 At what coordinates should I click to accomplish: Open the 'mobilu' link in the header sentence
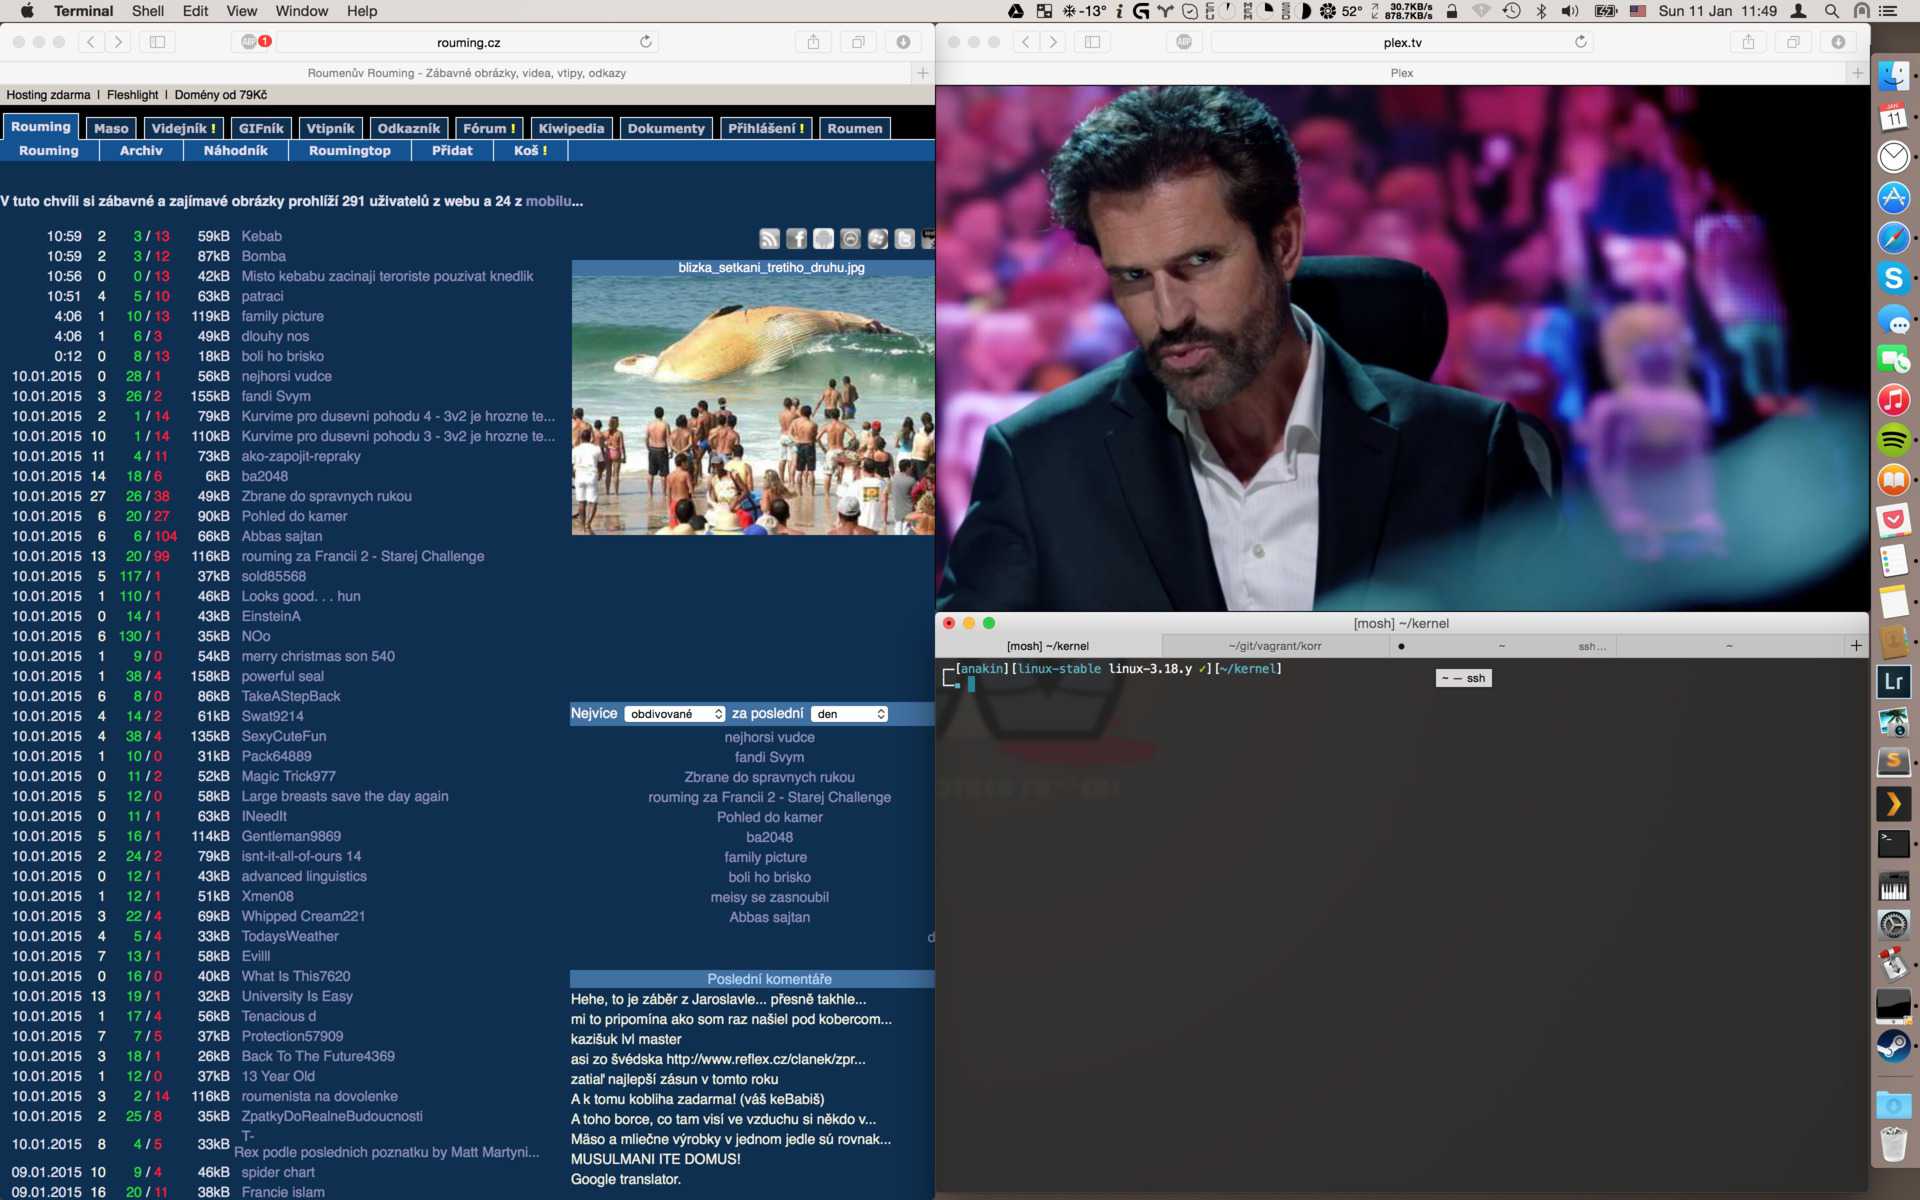pos(549,201)
